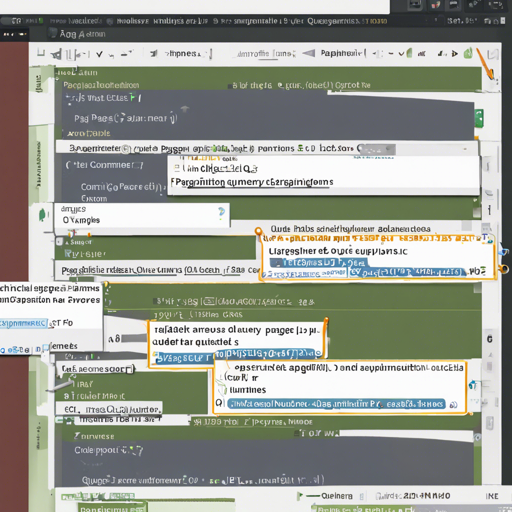
Task: Switch to the Agg Adrom tab
Action: 82,34
